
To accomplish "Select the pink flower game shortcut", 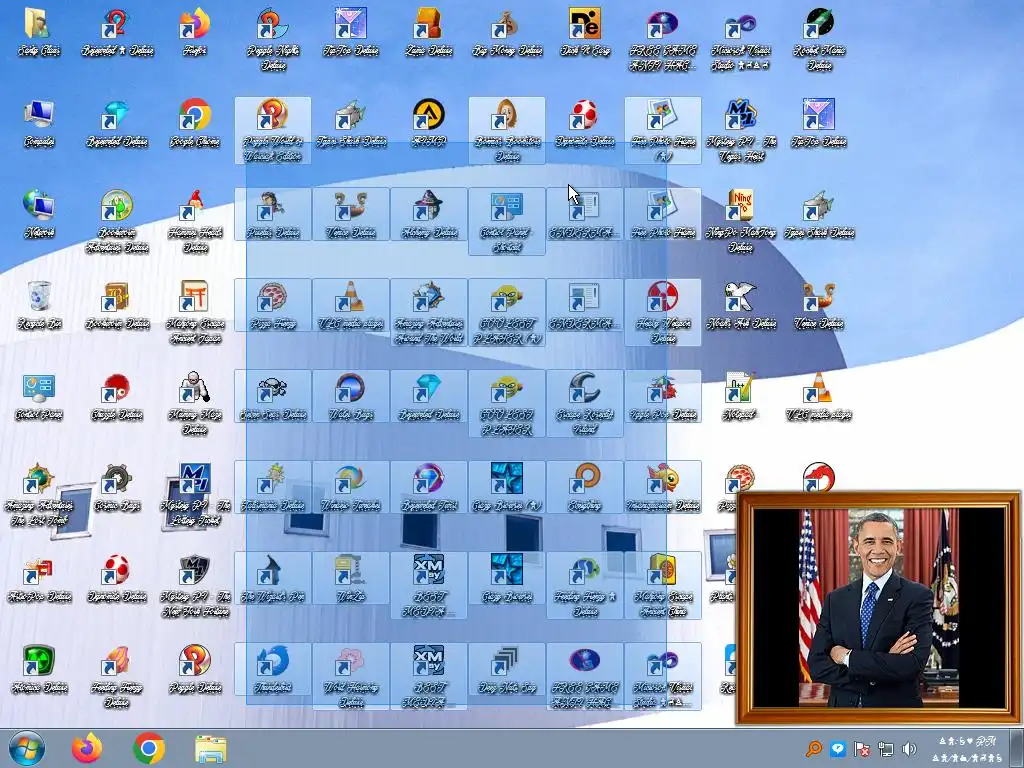I will pyautogui.click(x=351, y=676).
